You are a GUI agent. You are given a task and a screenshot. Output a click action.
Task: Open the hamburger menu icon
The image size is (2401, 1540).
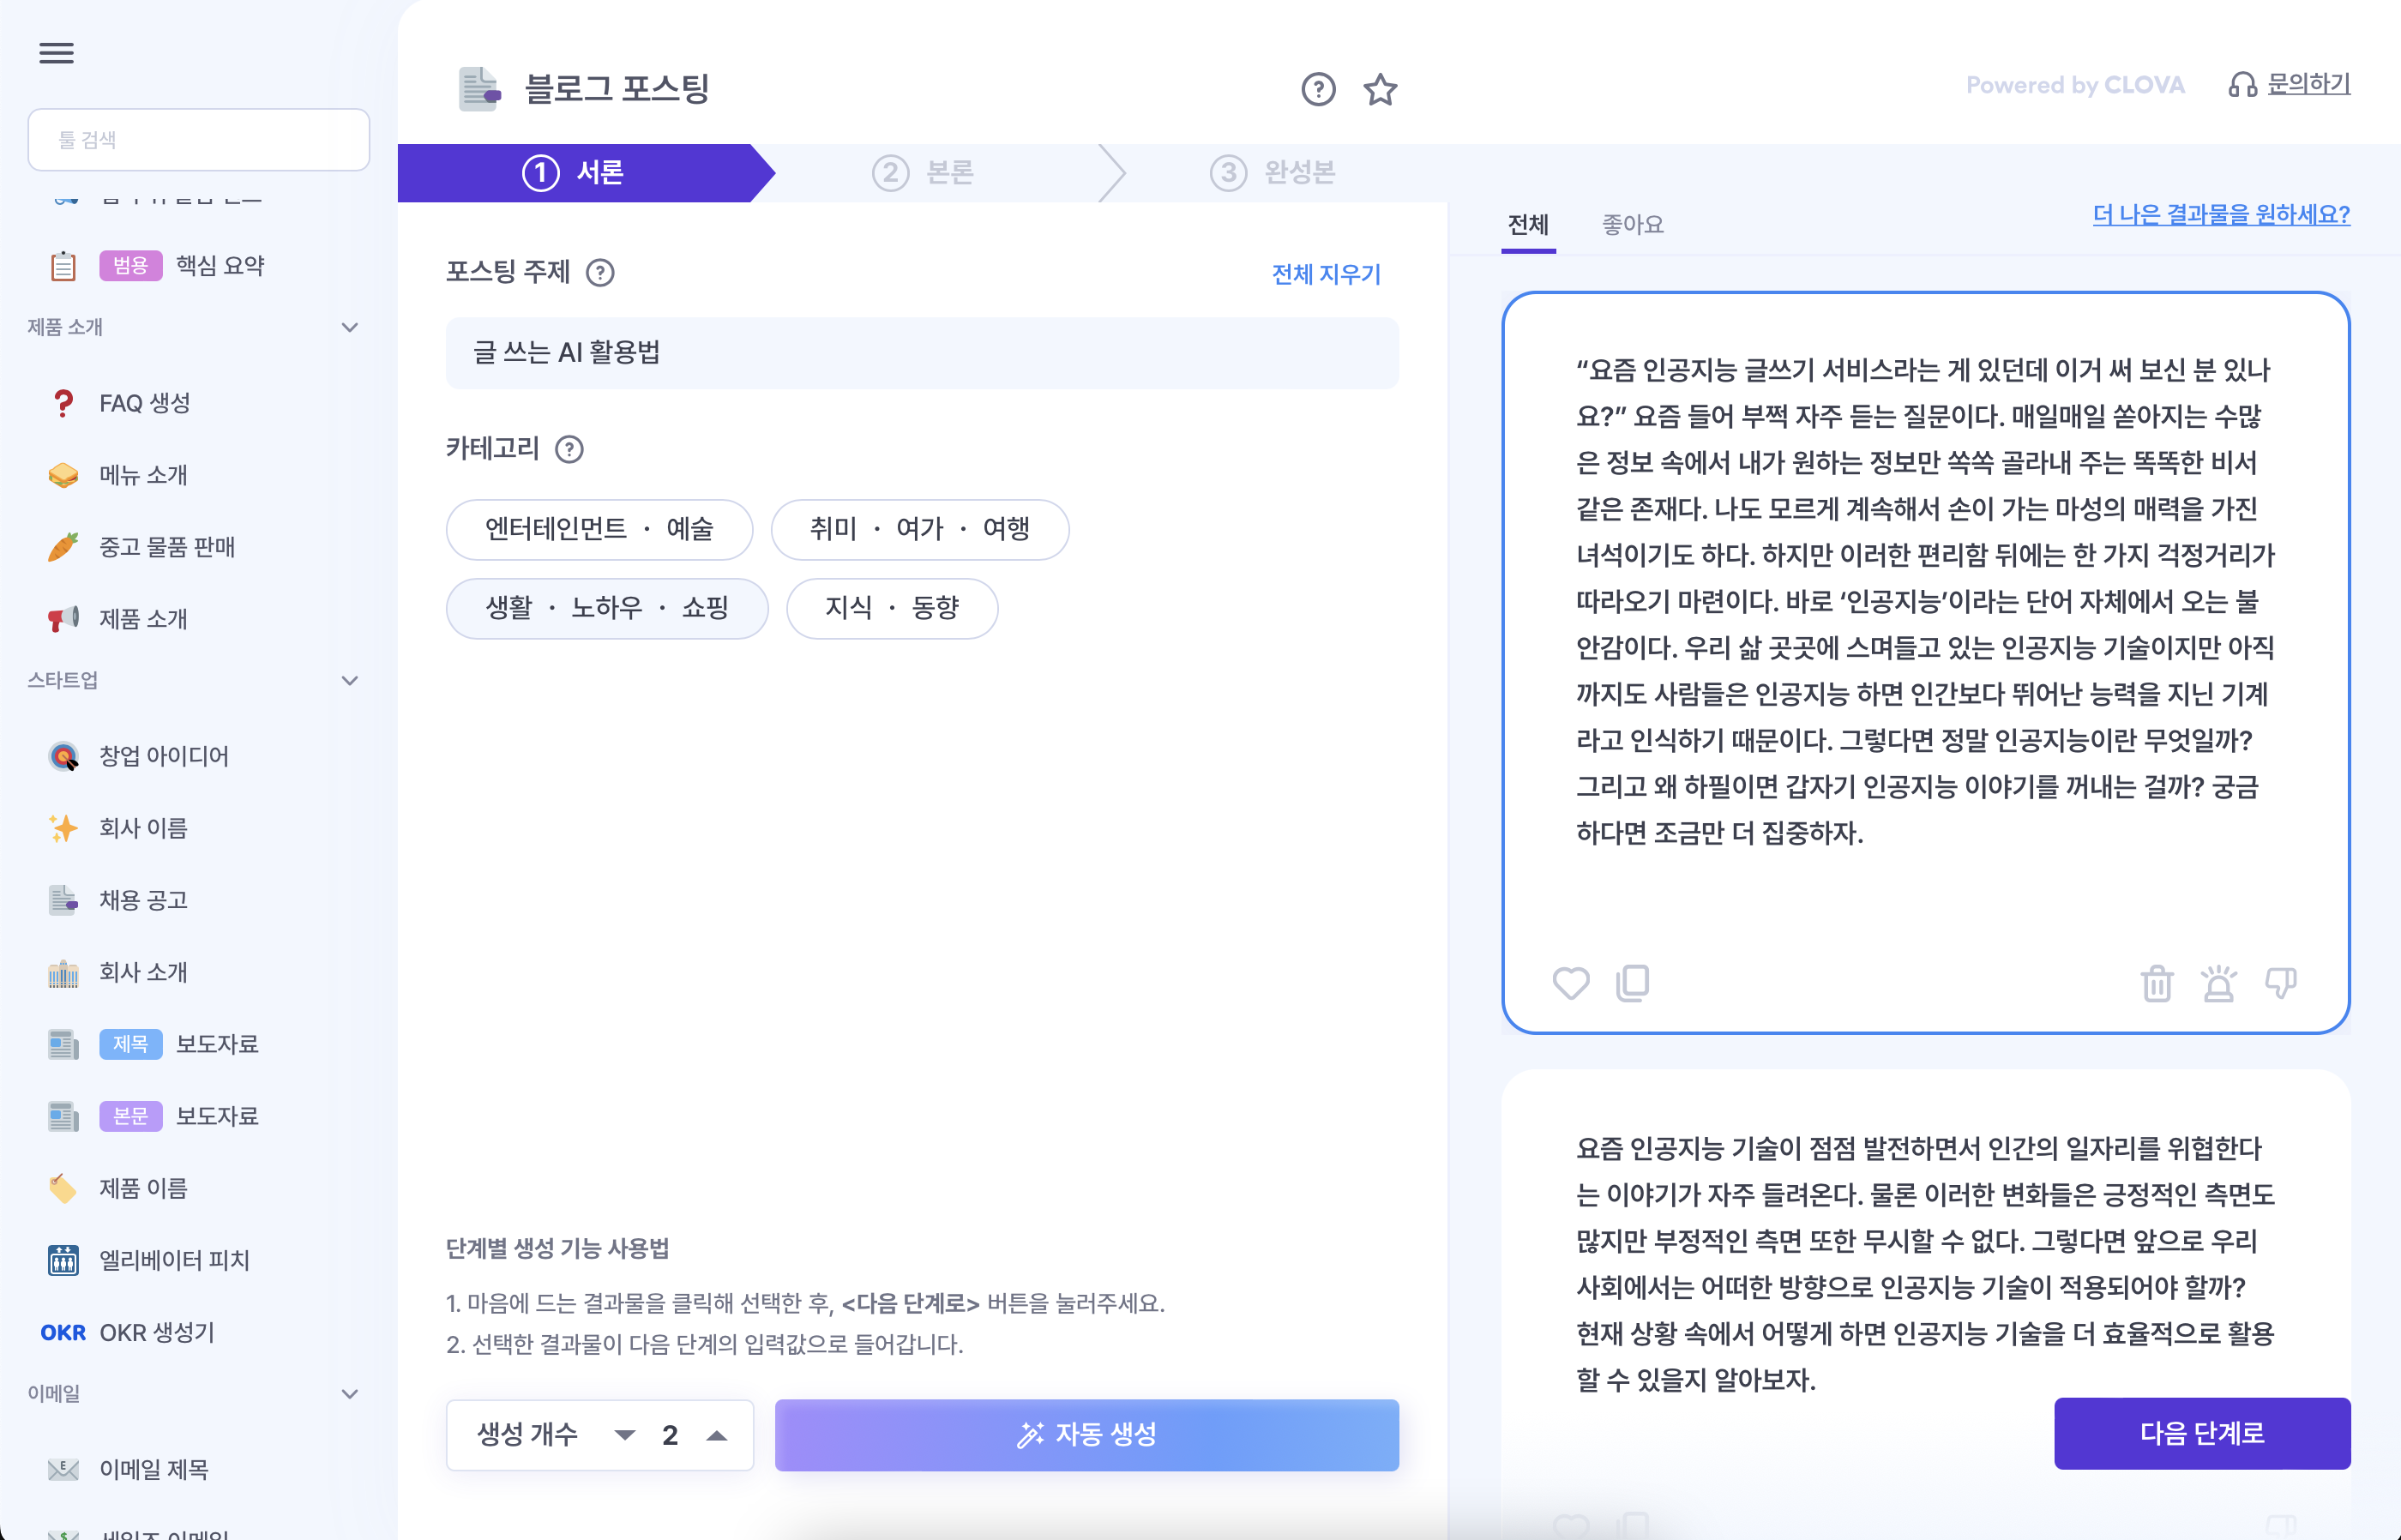56,53
